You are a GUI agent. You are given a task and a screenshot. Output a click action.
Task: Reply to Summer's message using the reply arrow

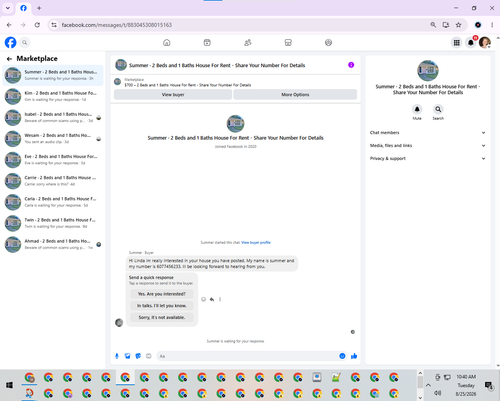coord(212,299)
